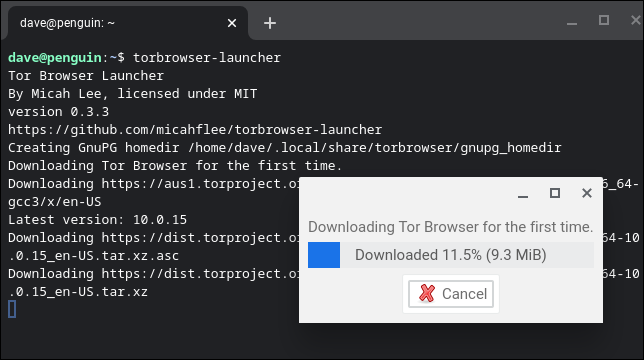The width and height of the screenshot is (644, 360).
Task: Click the torbrowser-launcher command text
Action: 207,57
